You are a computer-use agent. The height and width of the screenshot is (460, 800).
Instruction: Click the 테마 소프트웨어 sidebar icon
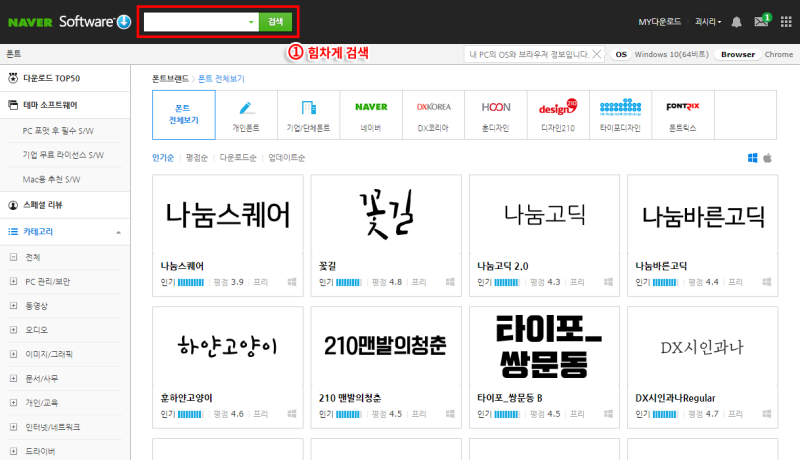pyautogui.click(x=13, y=105)
